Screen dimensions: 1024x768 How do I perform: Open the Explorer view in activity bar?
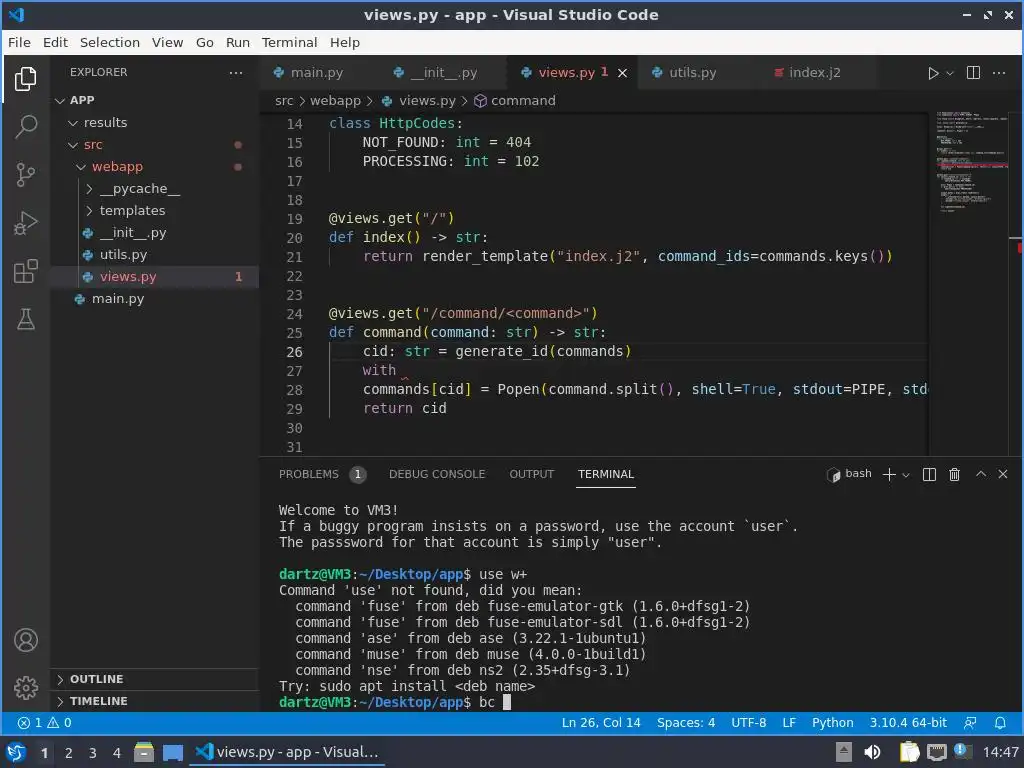click(25, 79)
